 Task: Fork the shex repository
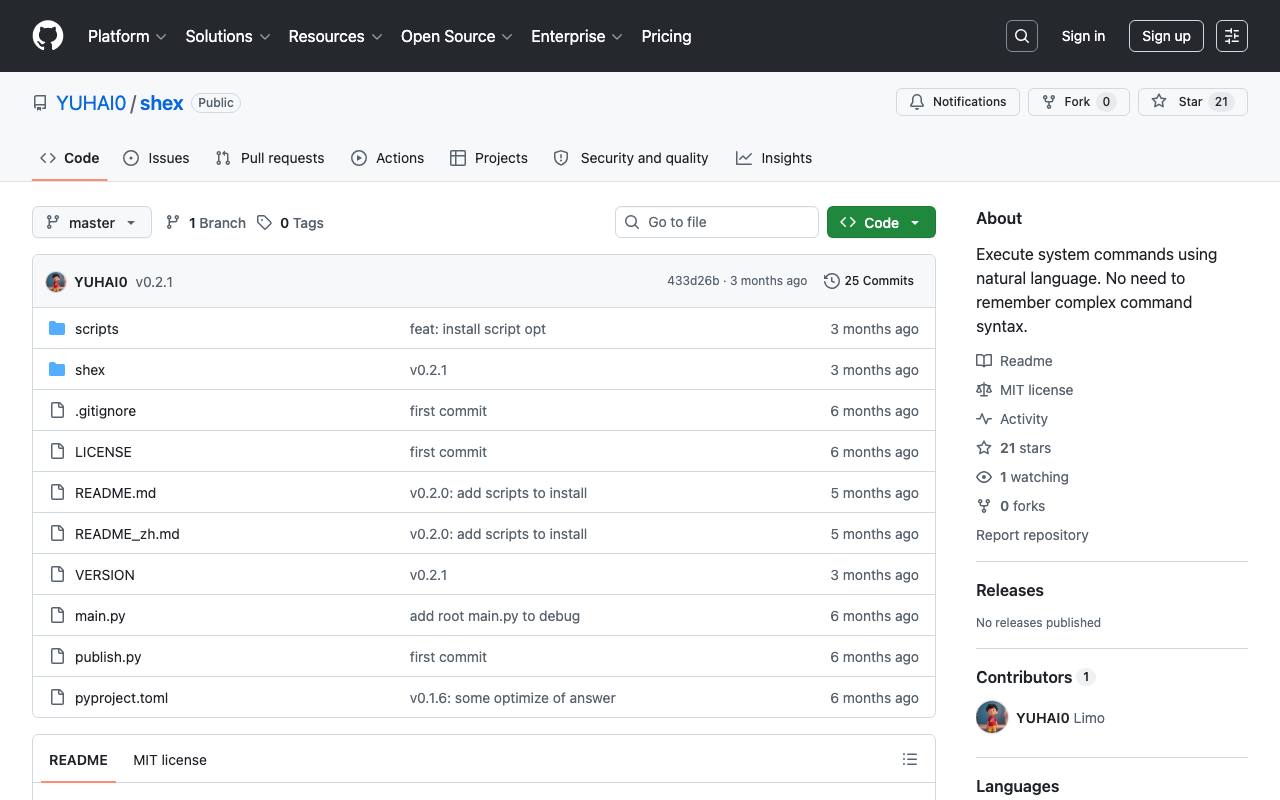tap(1078, 102)
